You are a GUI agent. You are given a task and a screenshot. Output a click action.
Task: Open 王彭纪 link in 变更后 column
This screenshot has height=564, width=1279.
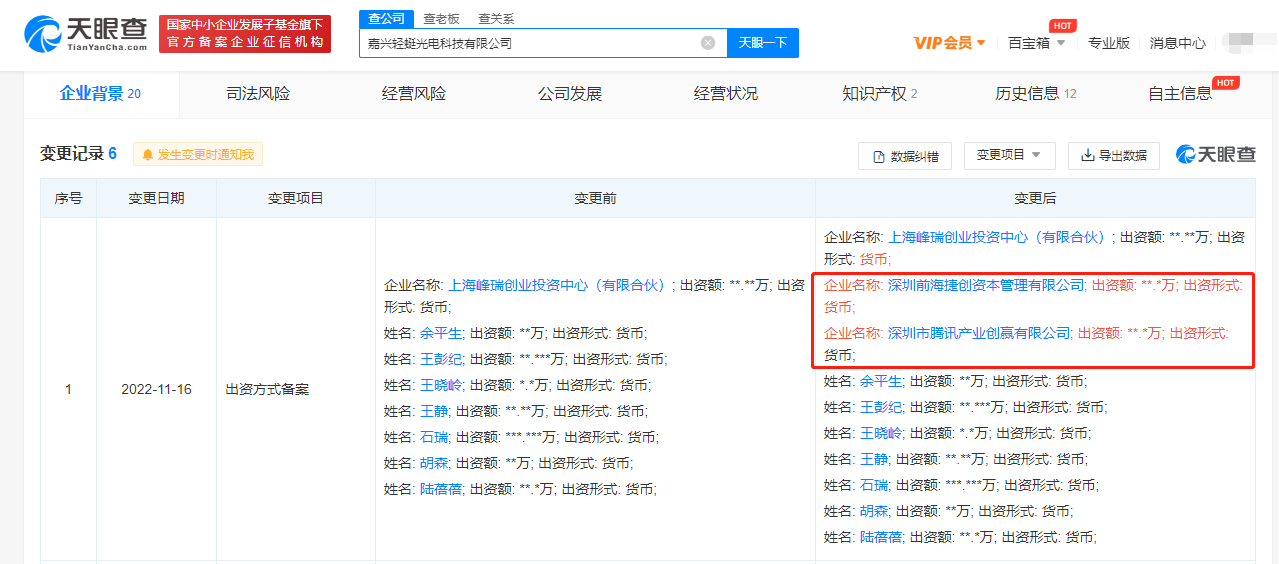[x=881, y=407]
